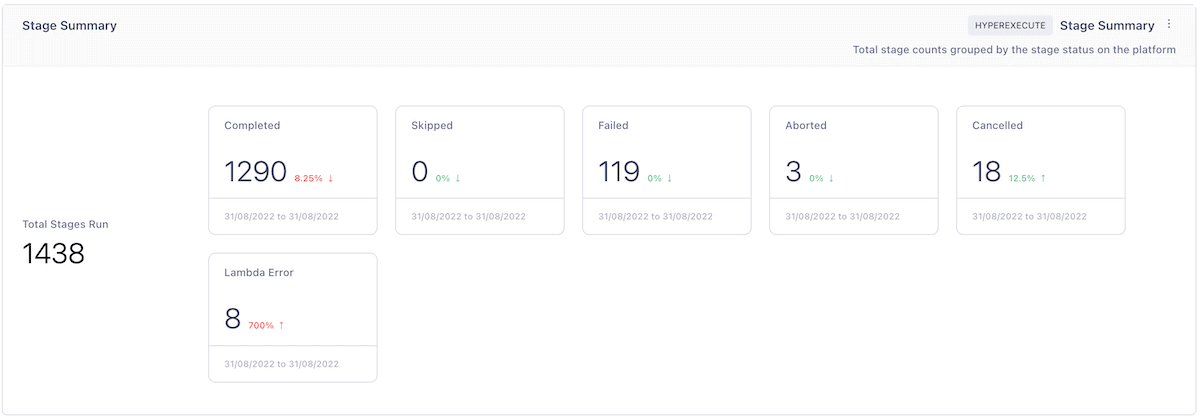This screenshot has width=1200, height=418.
Task: Click the green down arrow in Aborted card
Action: pyautogui.click(x=831, y=179)
